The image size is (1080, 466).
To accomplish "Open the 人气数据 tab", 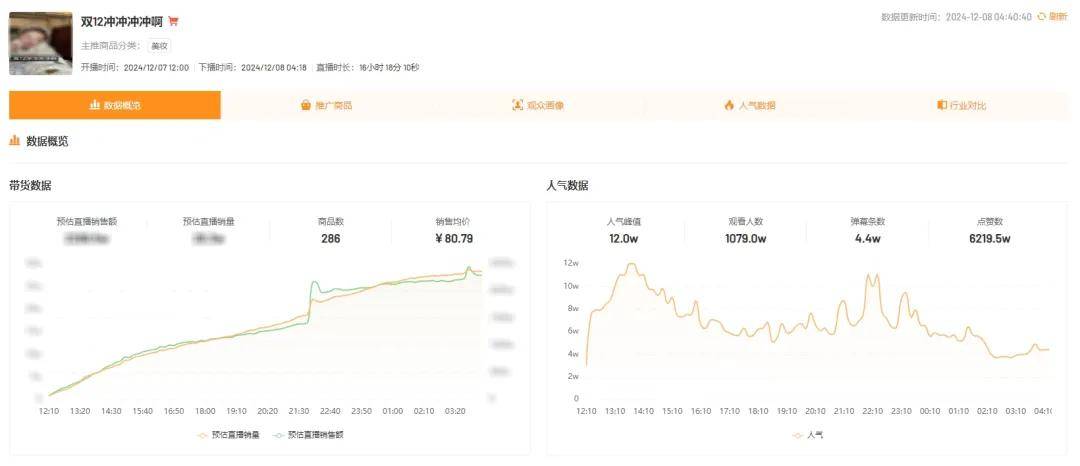I will [x=751, y=105].
